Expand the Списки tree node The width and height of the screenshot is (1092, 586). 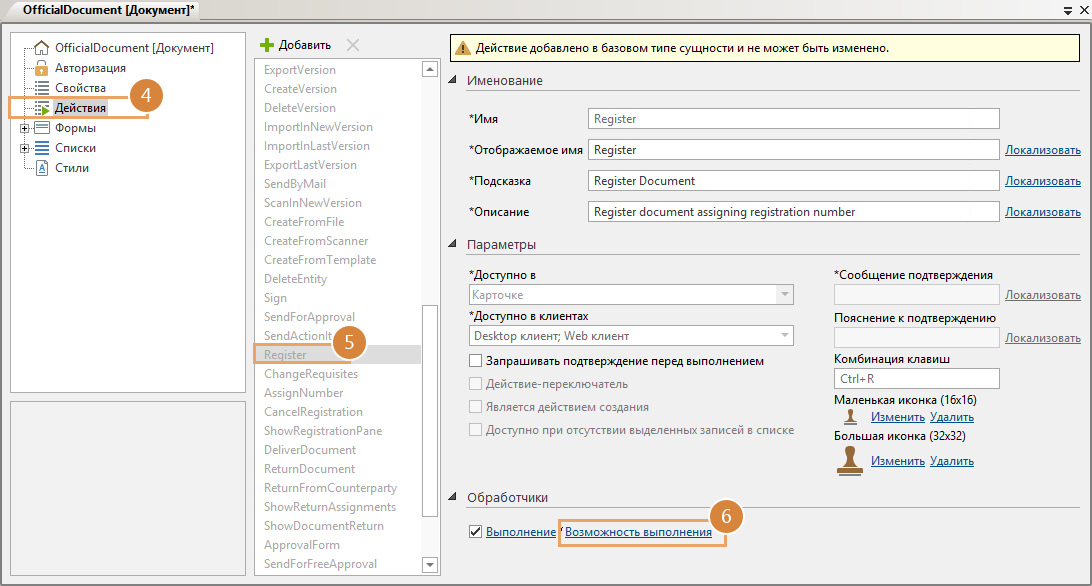tap(24, 148)
